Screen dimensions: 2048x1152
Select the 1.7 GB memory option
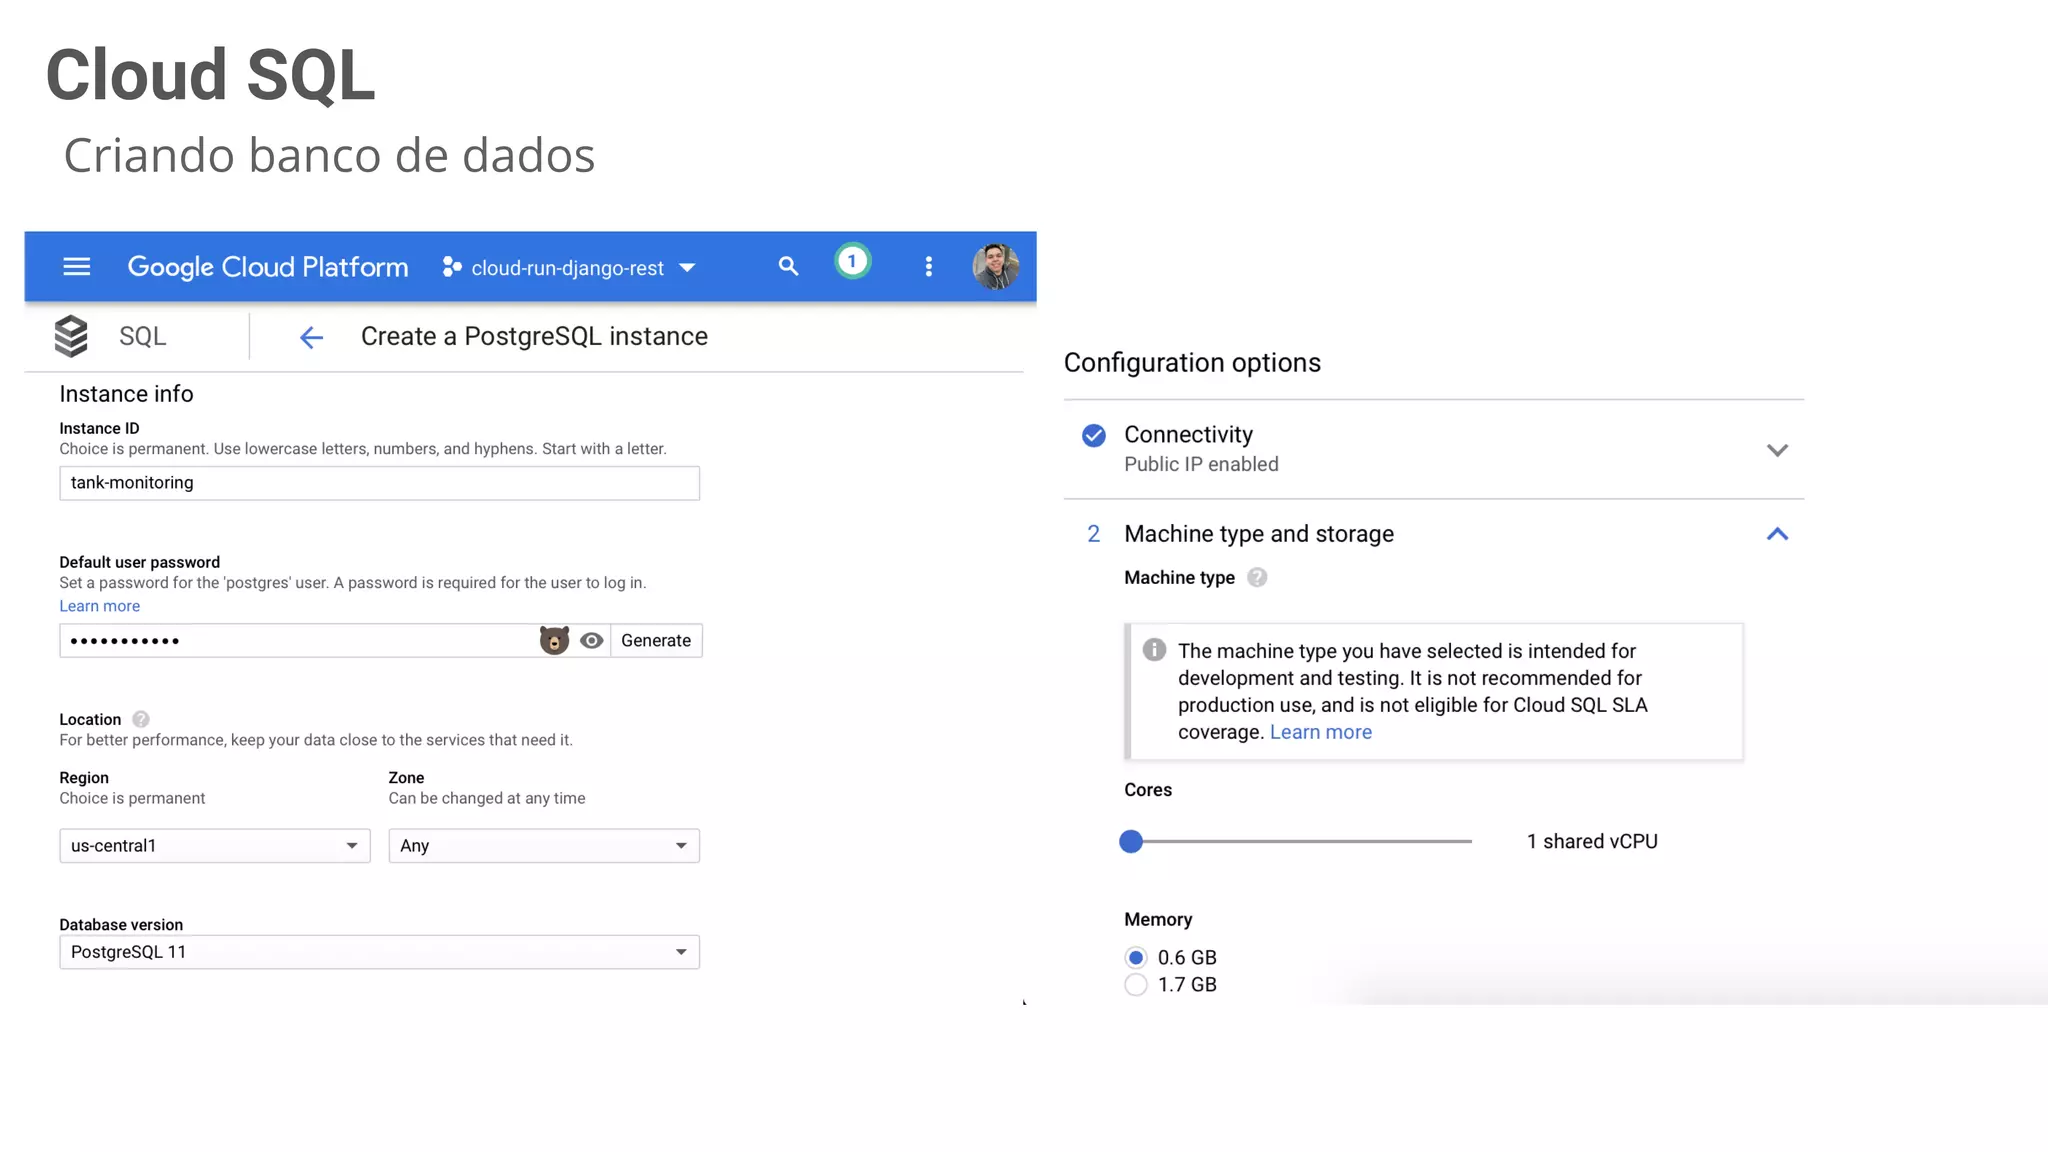[1136, 985]
